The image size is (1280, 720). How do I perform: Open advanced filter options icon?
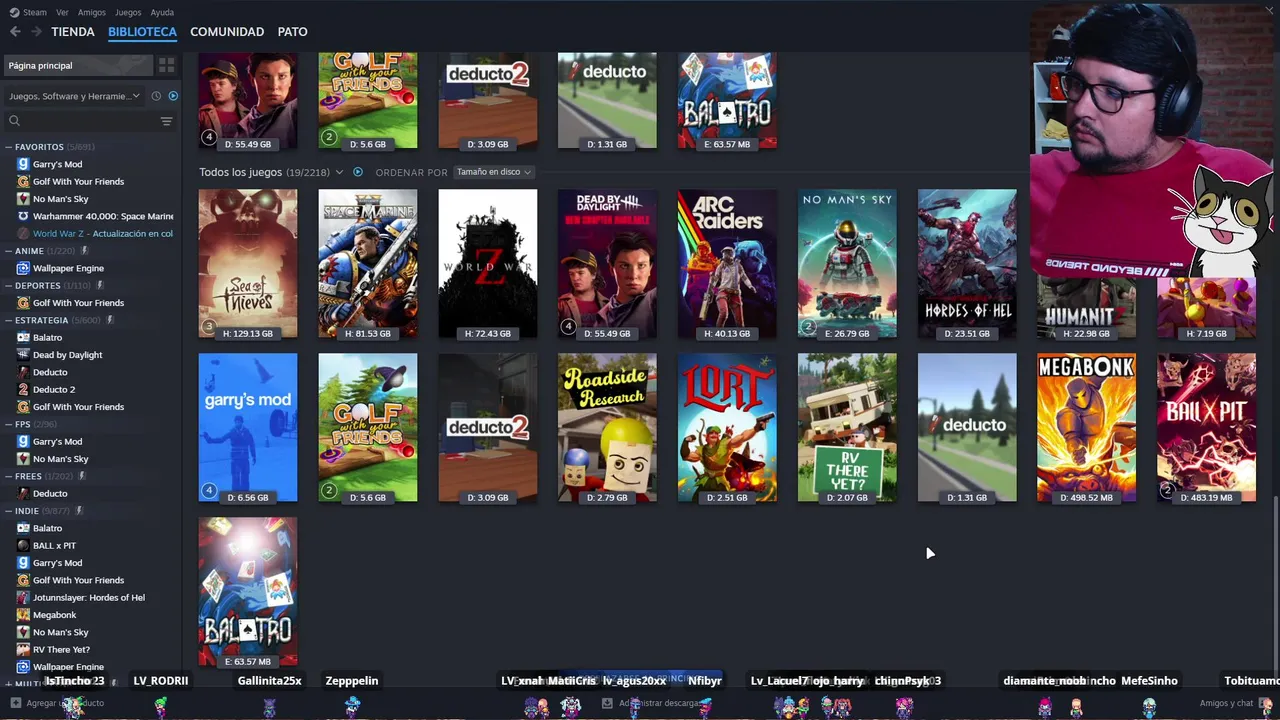click(x=166, y=121)
